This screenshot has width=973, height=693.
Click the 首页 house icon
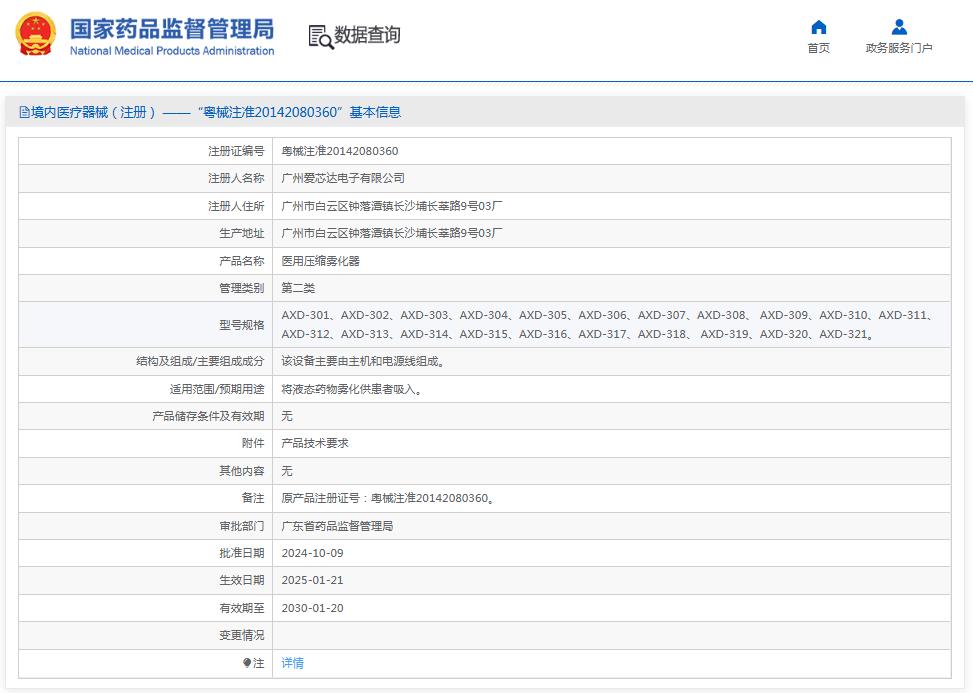click(818, 27)
